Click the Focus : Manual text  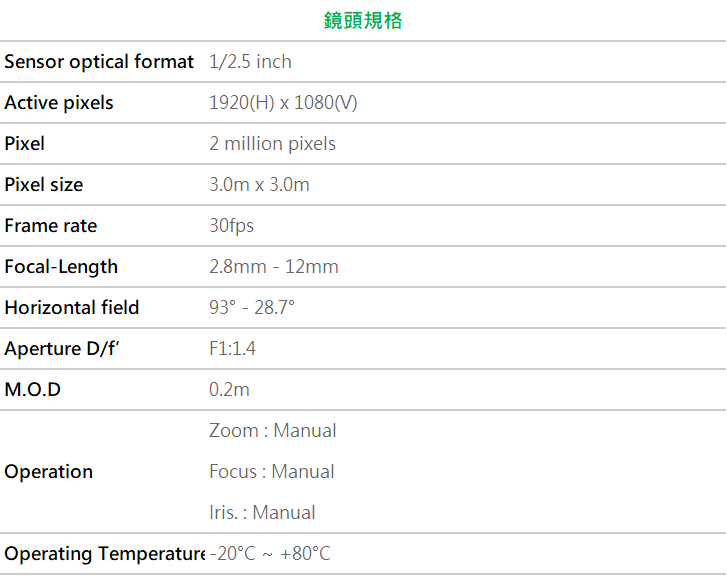pos(271,472)
